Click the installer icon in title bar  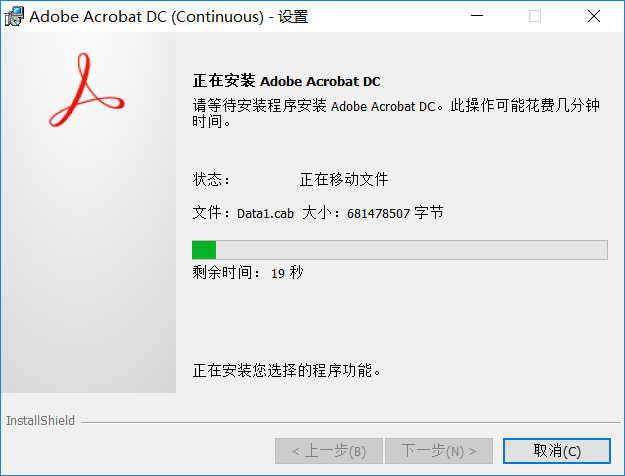[14, 16]
